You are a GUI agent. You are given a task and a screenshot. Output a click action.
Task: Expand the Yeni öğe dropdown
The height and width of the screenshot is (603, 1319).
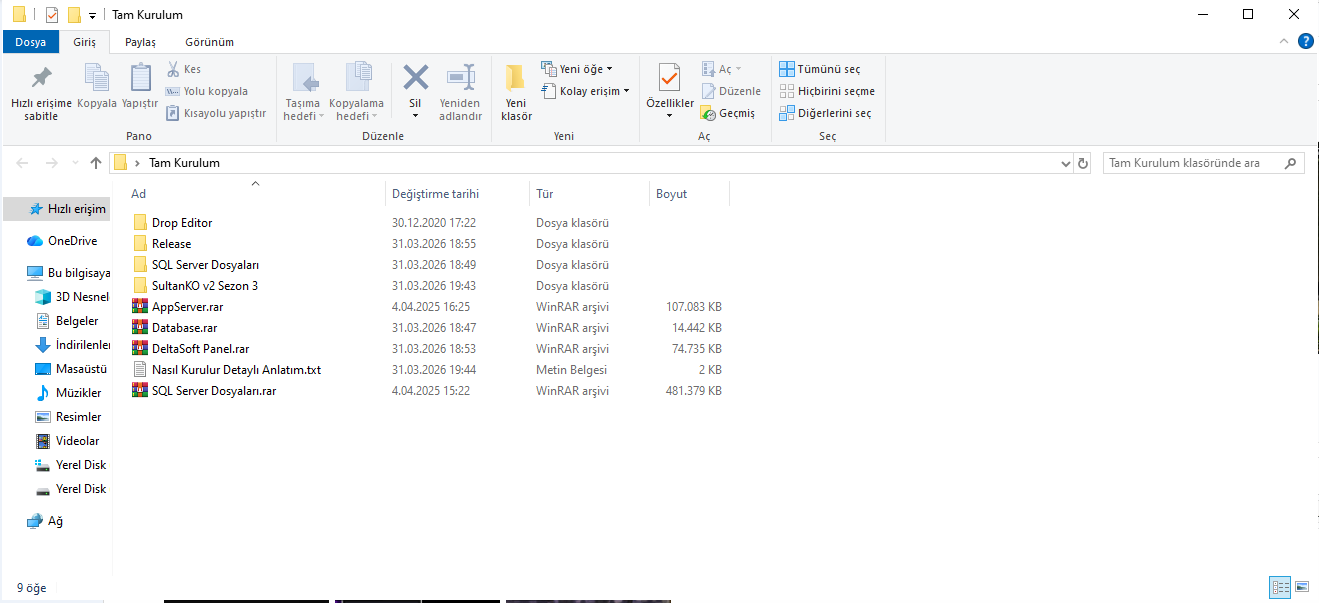[x=577, y=69]
